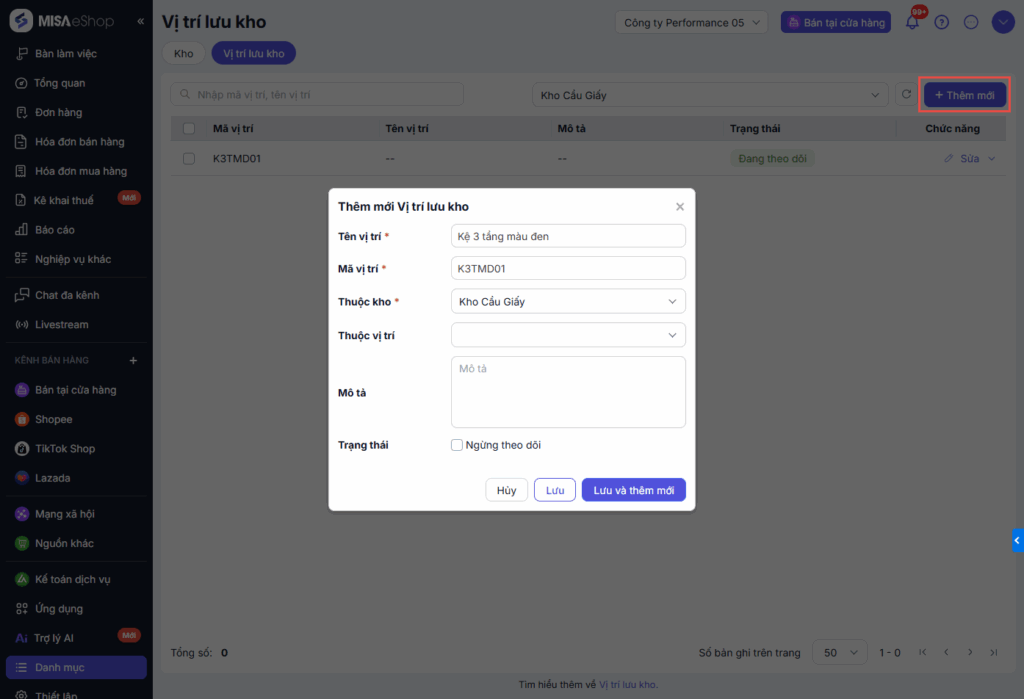1024x699 pixels.
Task: Click the Shopee channel icon
Action: [22, 419]
